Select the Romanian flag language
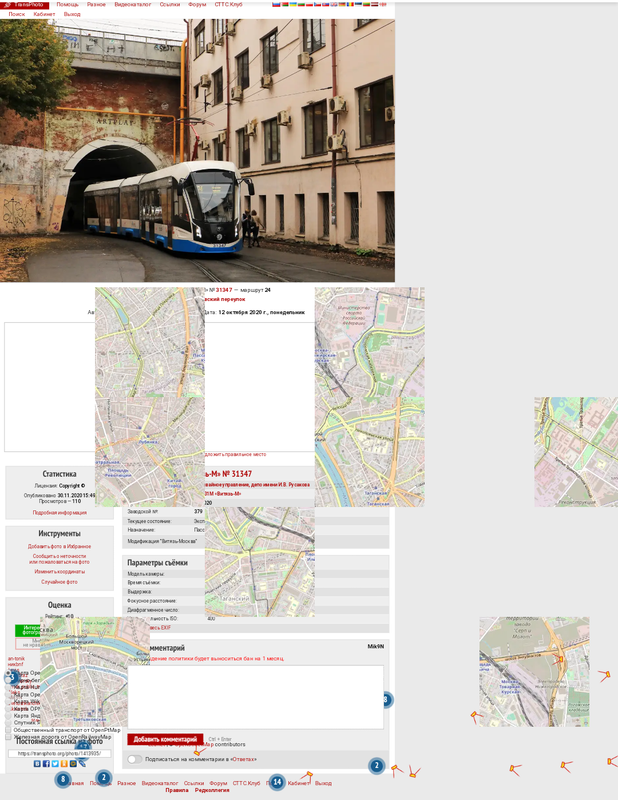 [350, 4]
